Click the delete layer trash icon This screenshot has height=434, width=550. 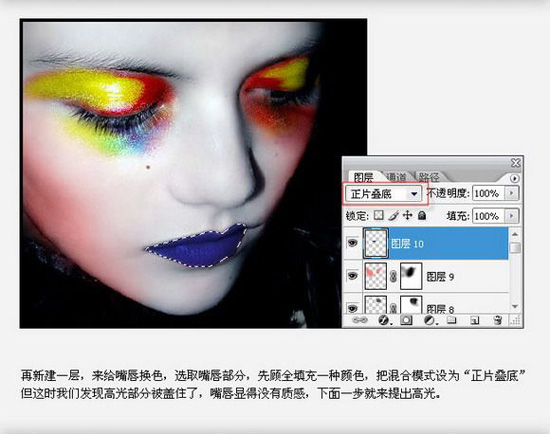[x=497, y=320]
